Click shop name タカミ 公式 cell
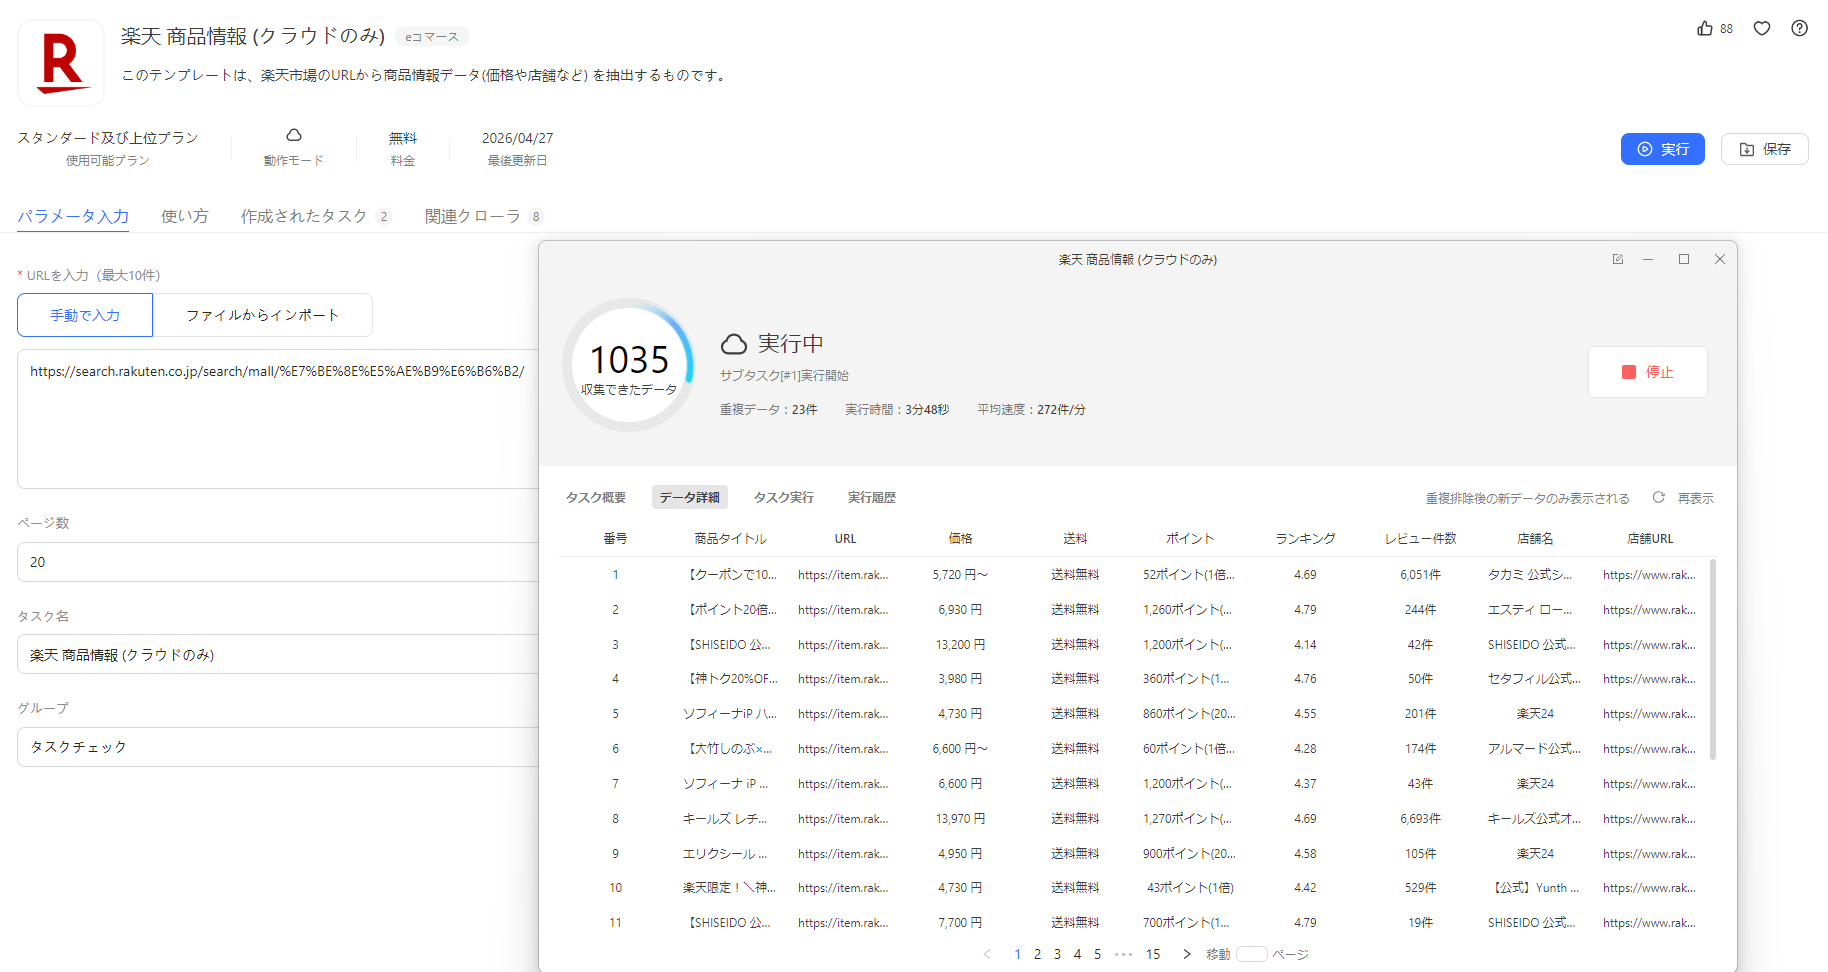The width and height of the screenshot is (1828, 972). point(1530,575)
